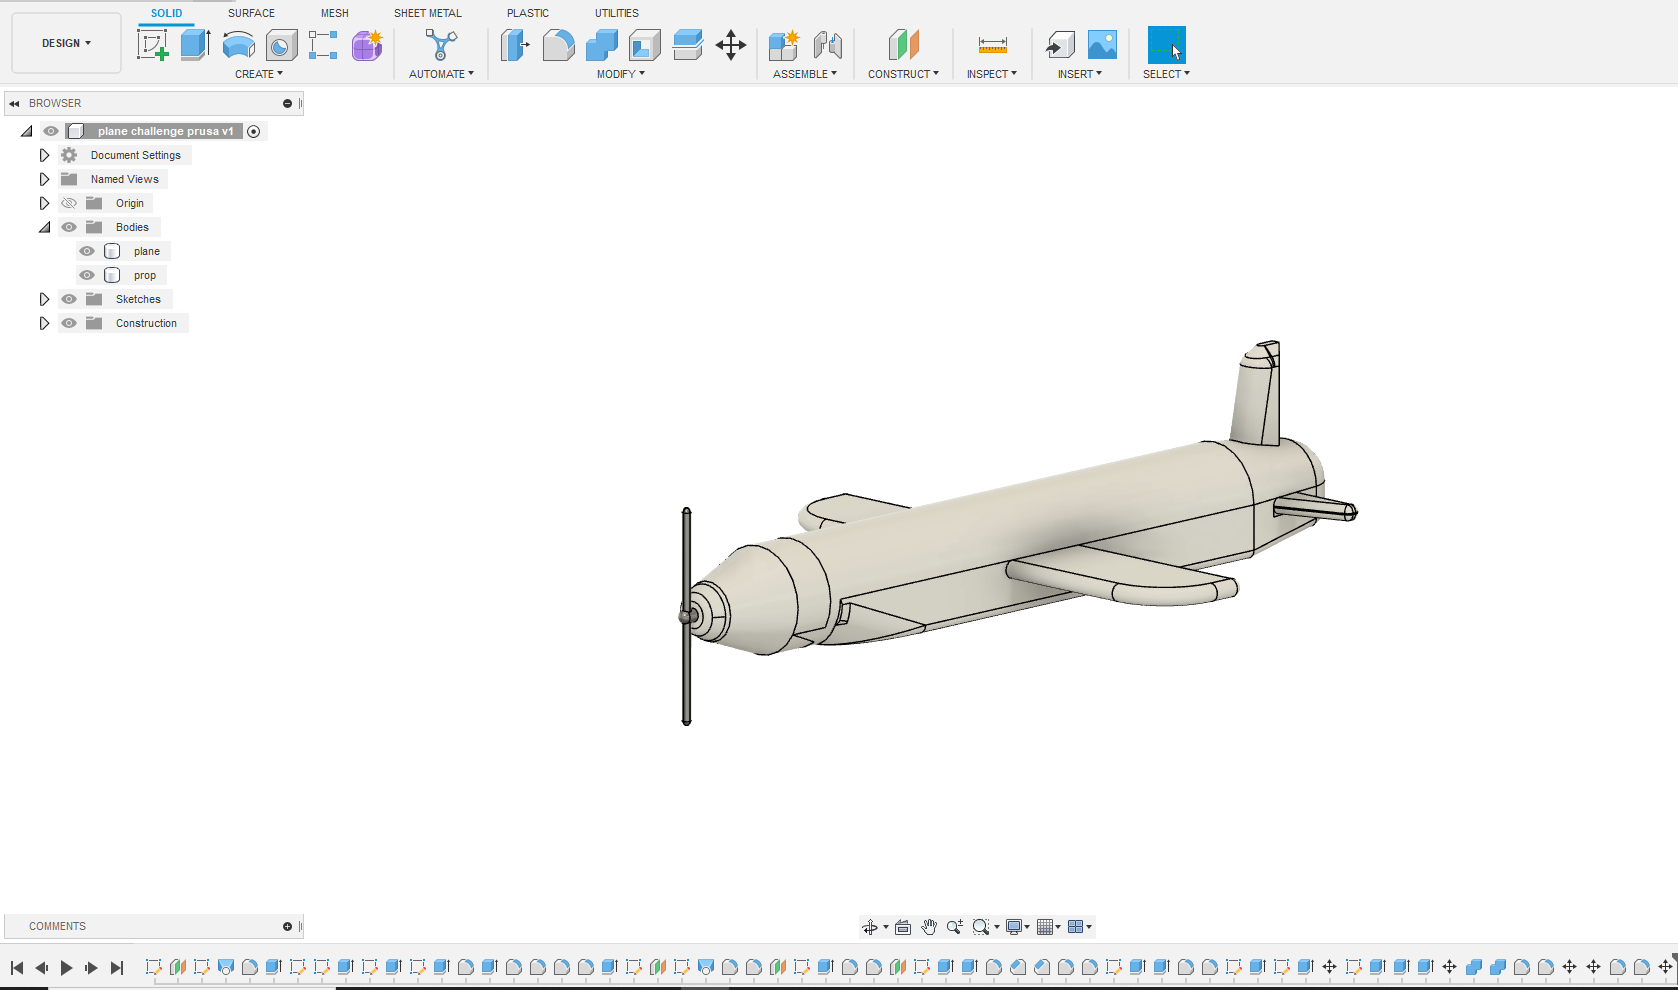This screenshot has height=990, width=1678.
Task: Click the Zoom magnifier icon
Action: [x=955, y=927]
